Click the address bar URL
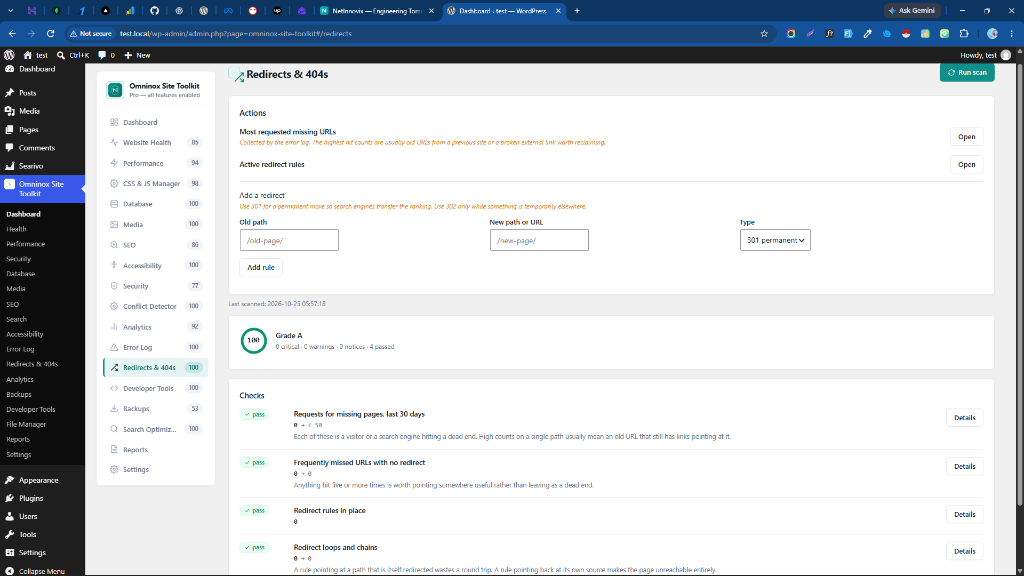This screenshot has height=576, width=1024. pyautogui.click(x=236, y=33)
